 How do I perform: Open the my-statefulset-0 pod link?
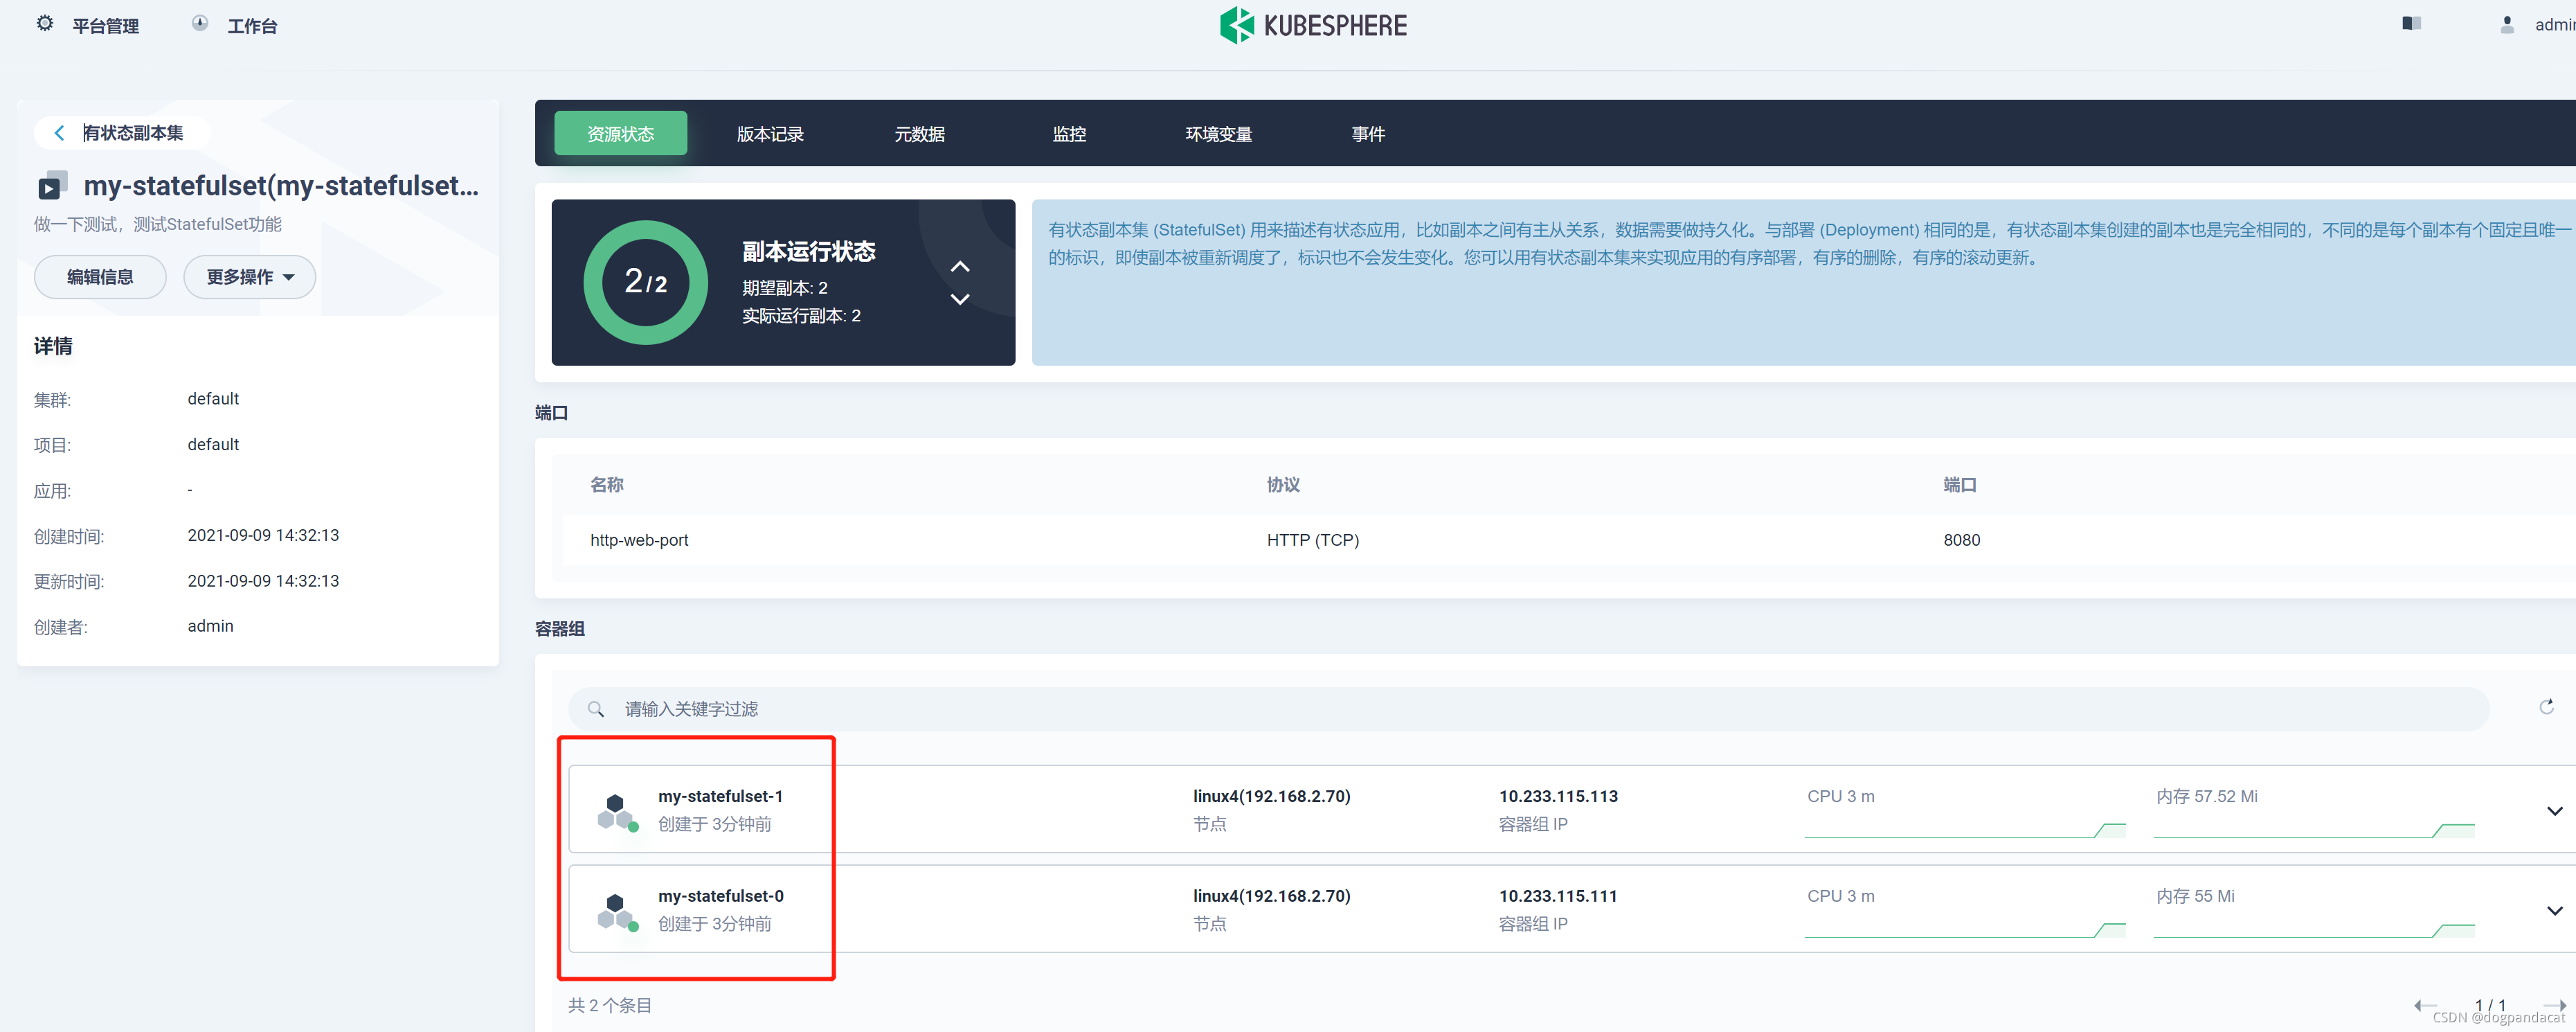click(x=720, y=896)
